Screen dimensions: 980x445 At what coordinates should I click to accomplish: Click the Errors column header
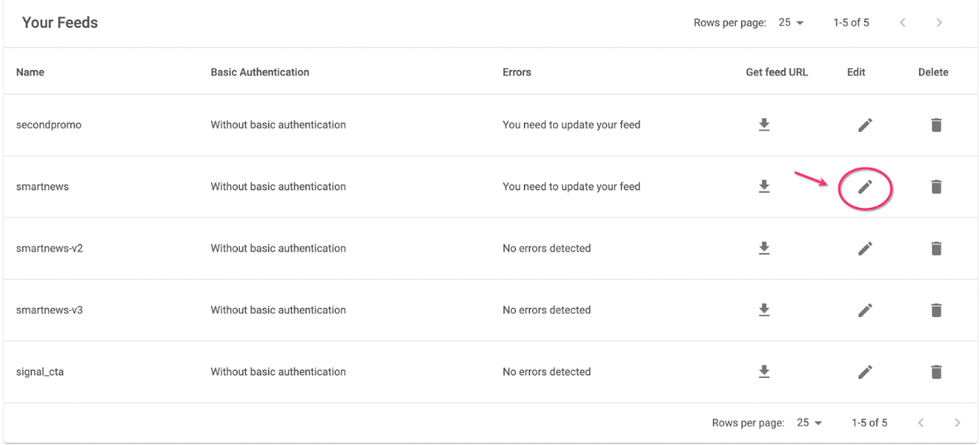pos(516,72)
